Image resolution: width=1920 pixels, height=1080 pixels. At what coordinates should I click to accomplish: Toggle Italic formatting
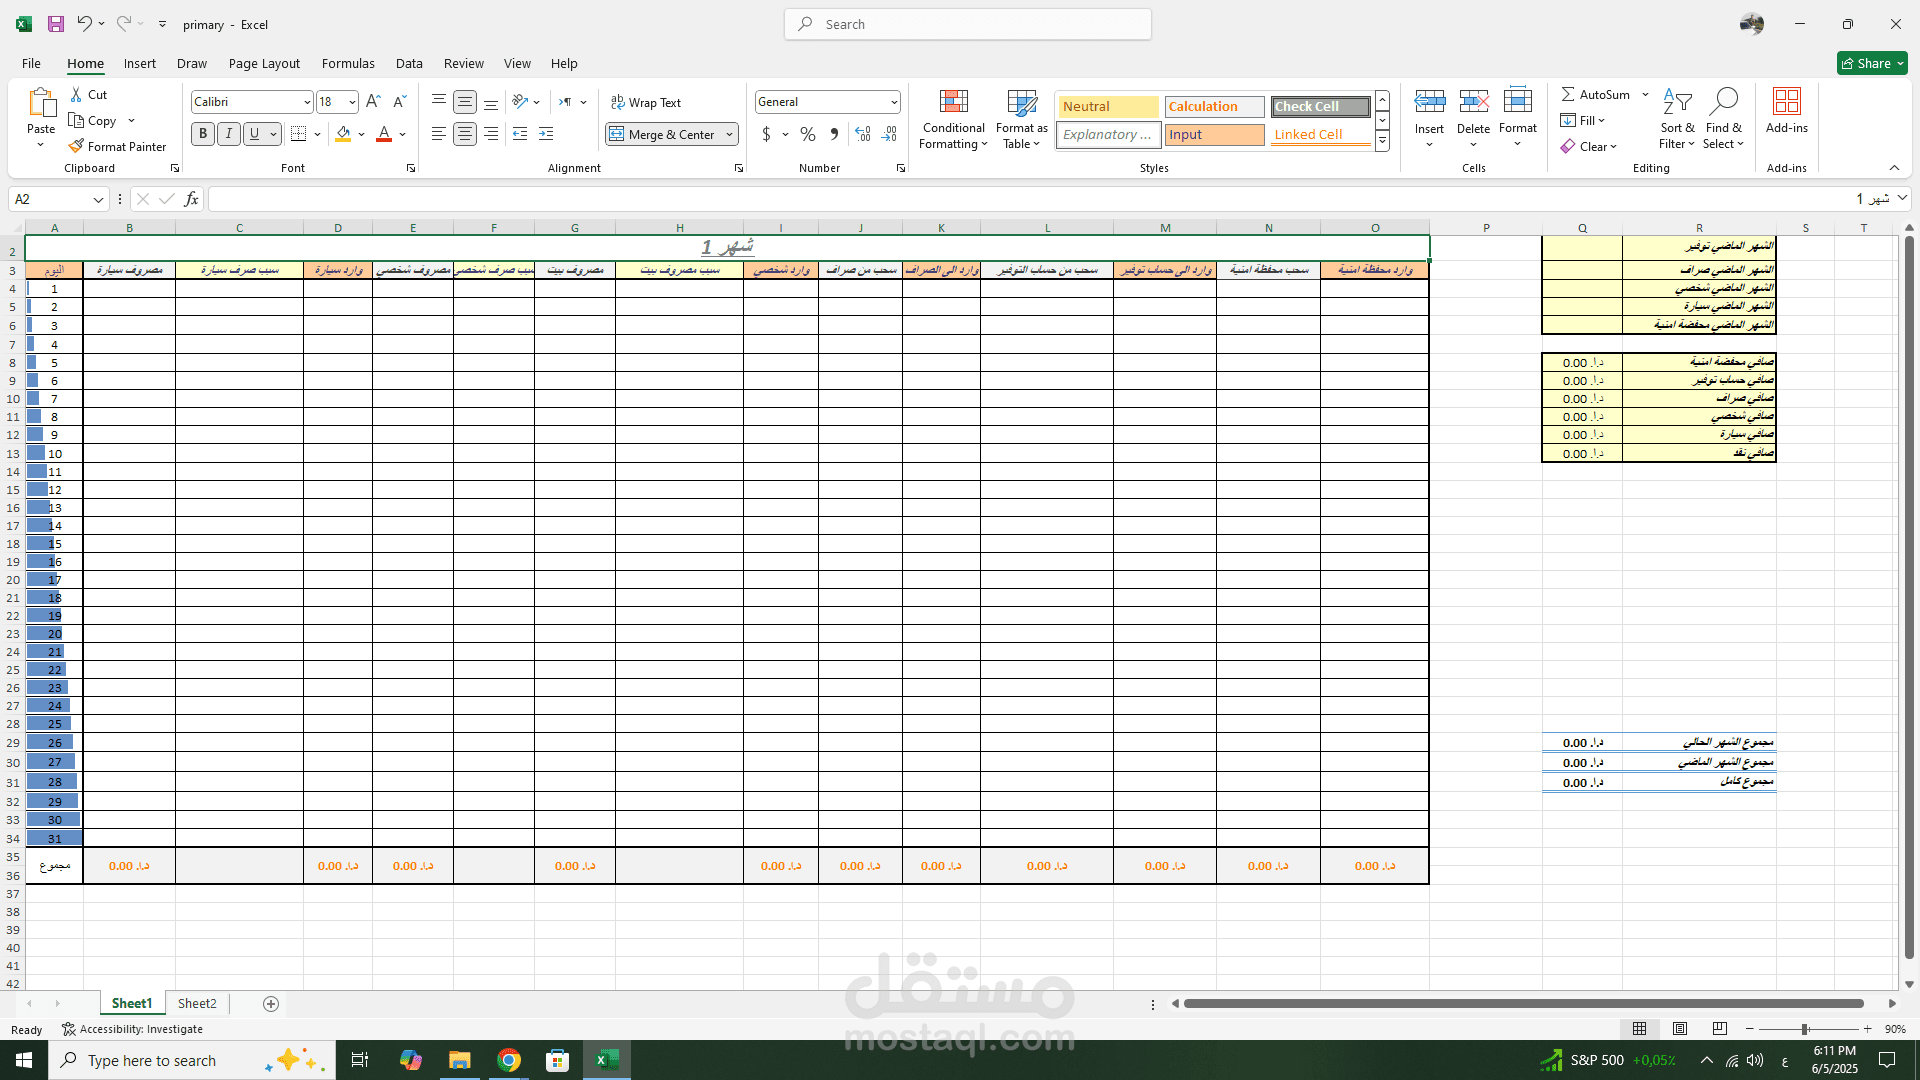coord(229,134)
